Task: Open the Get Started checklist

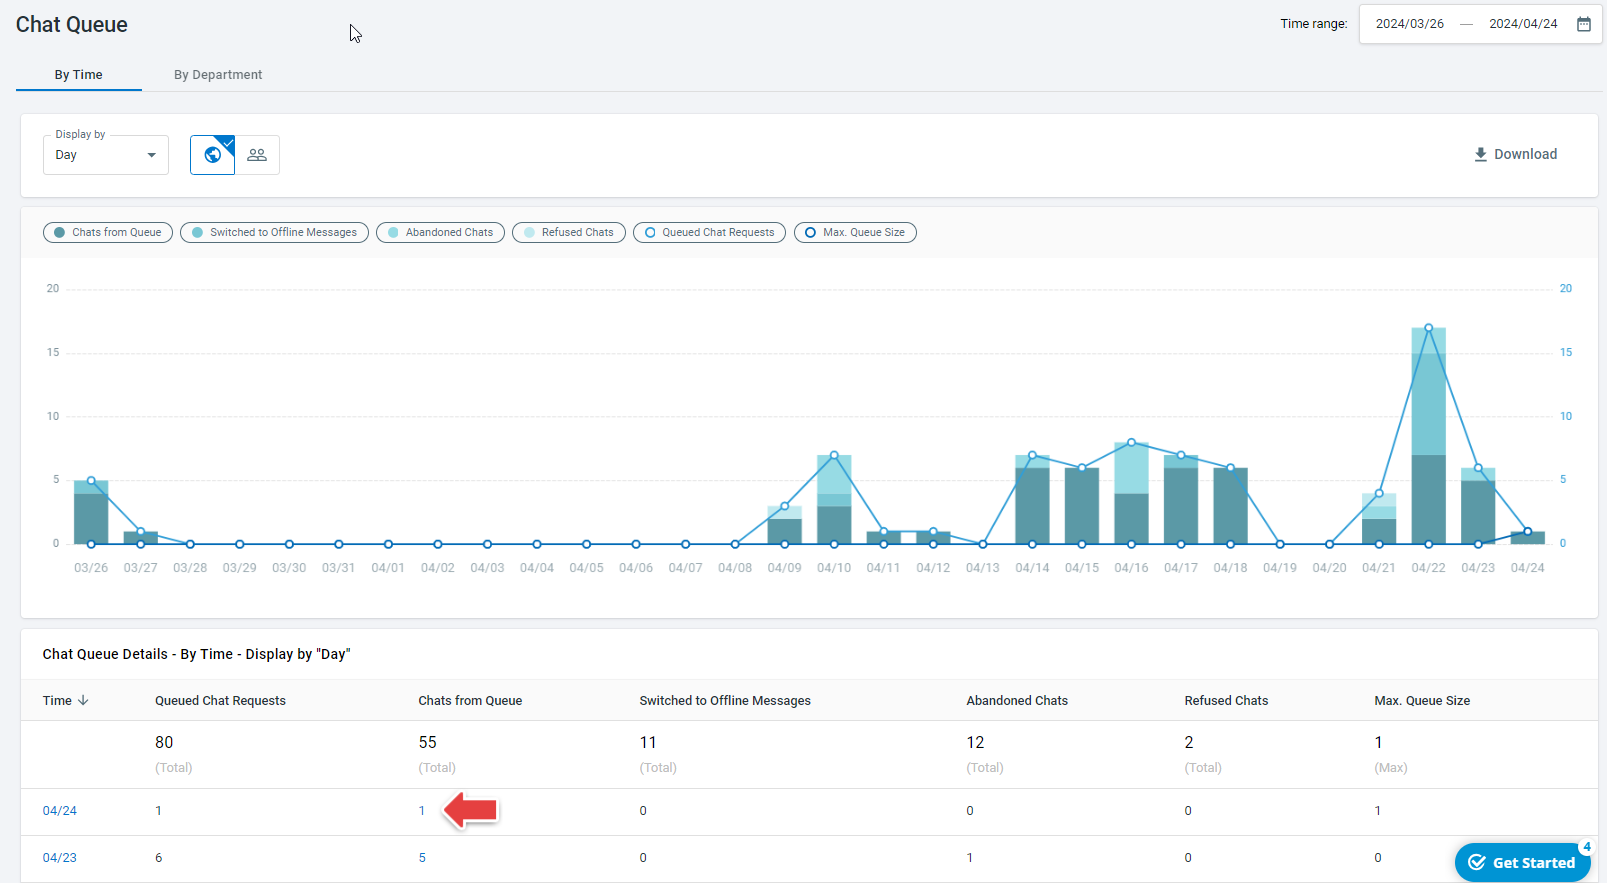Action: [1522, 862]
